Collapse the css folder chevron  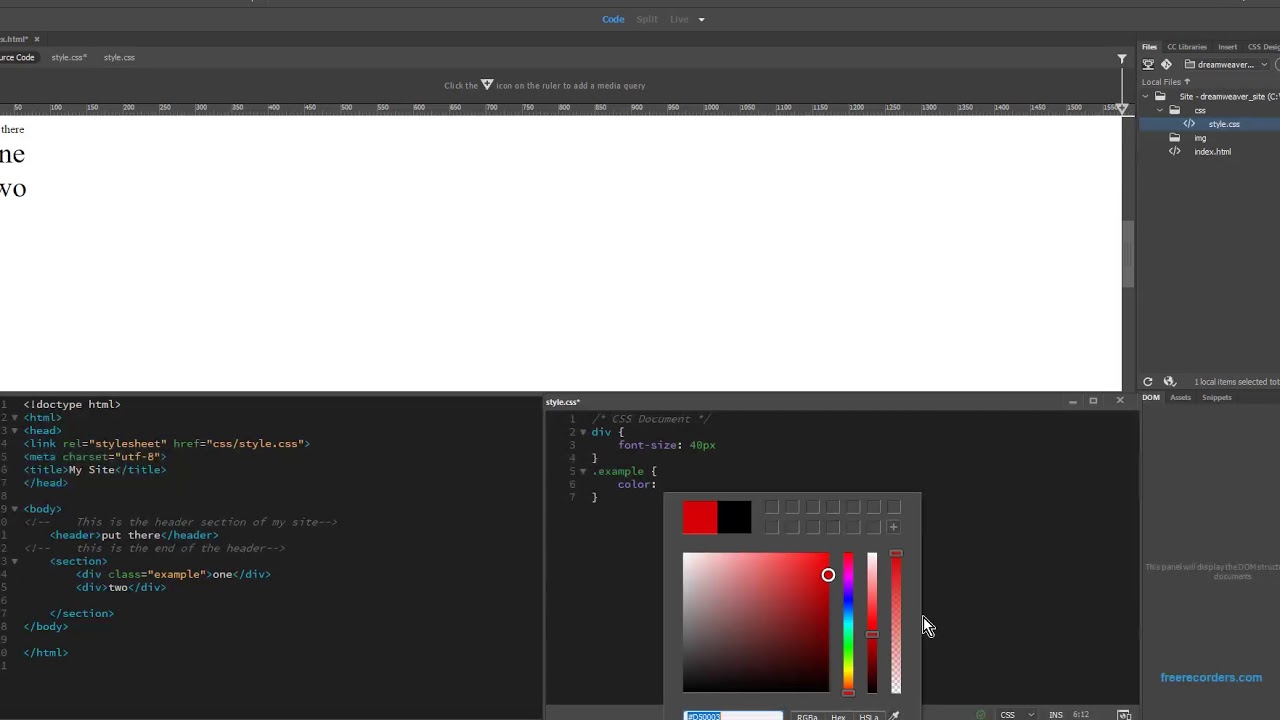[1160, 110]
